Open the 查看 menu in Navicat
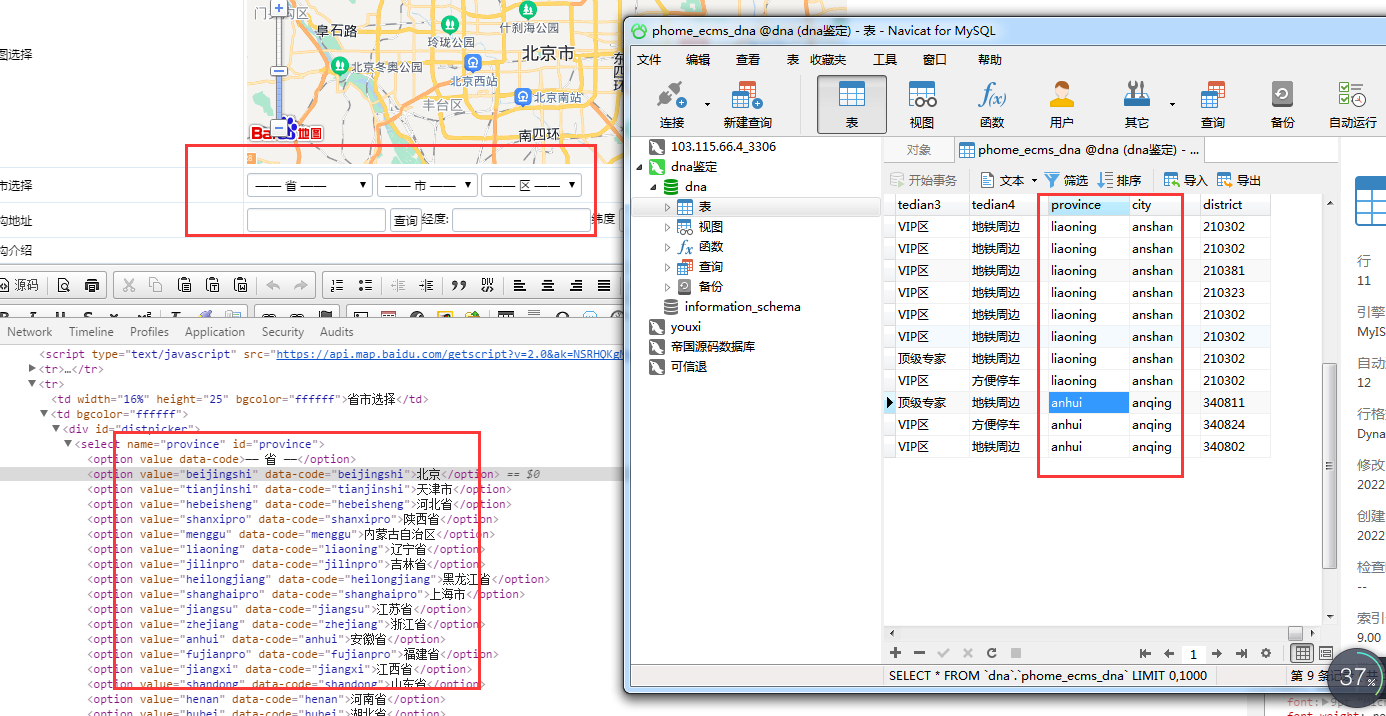This screenshot has height=716, width=1386. point(748,60)
